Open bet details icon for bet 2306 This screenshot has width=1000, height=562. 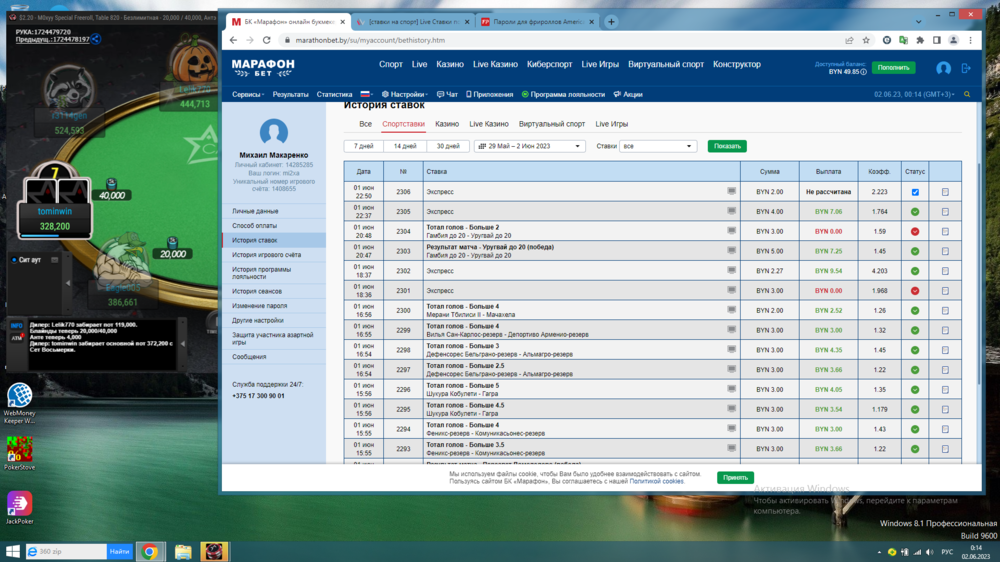(945, 192)
